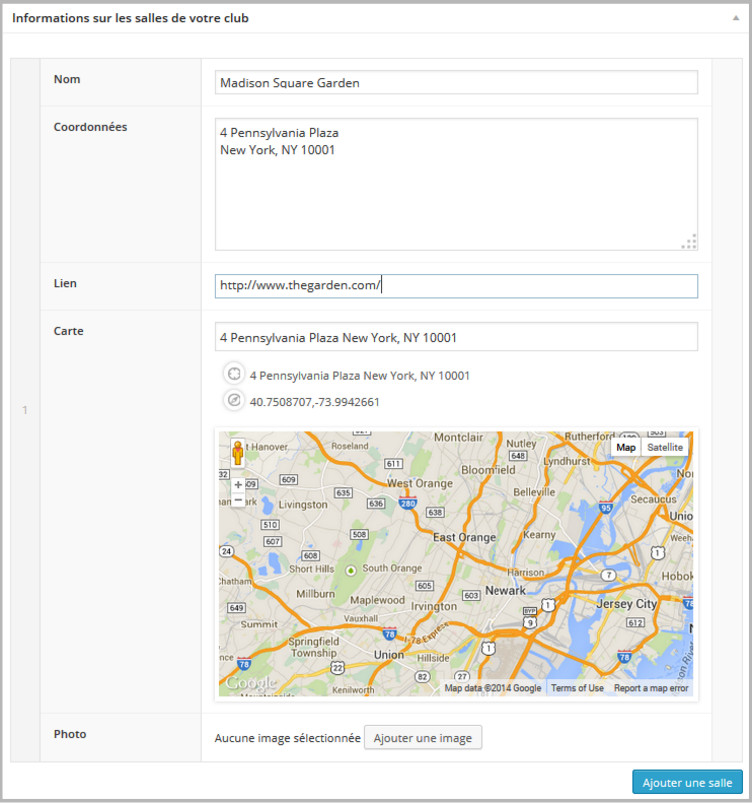Click the Street View pegman icon
This screenshot has height=803, width=752.
(238, 453)
